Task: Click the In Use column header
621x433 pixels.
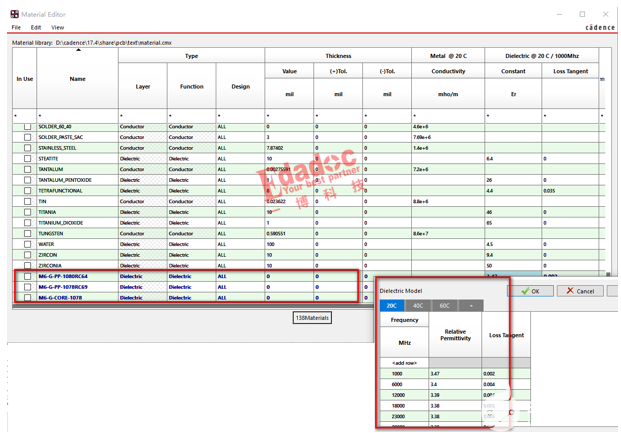Action: (x=25, y=79)
